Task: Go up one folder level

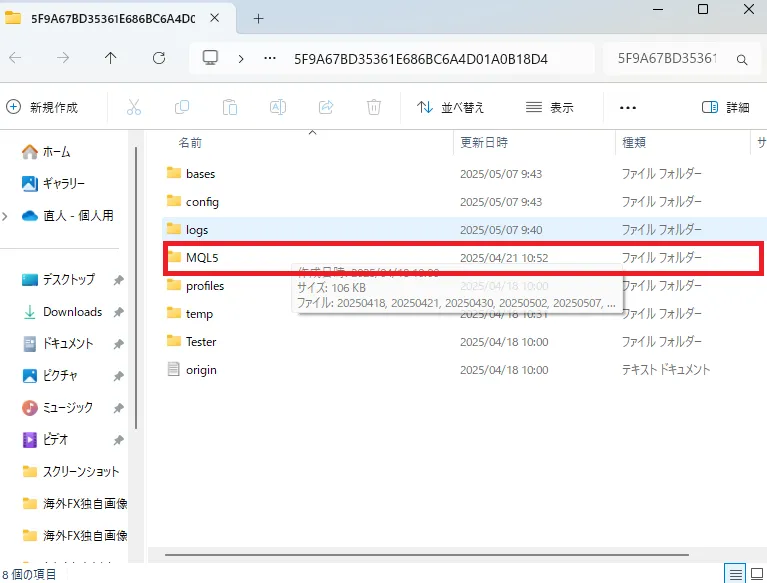Action: [111, 58]
